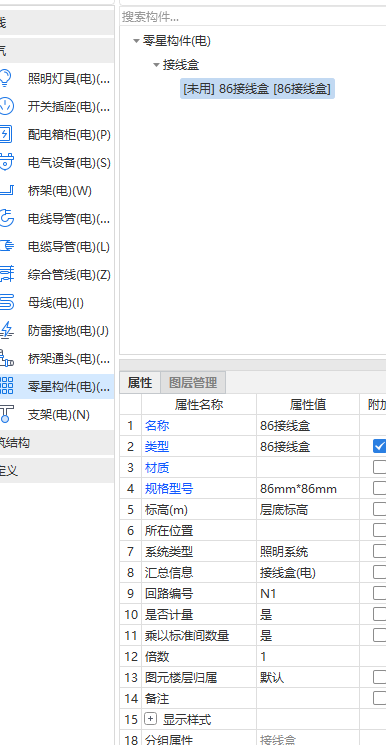Select the 配电箱柜(电)(P) icon
Viewport: 386px width, 745px height.
pyautogui.click(x=5, y=134)
